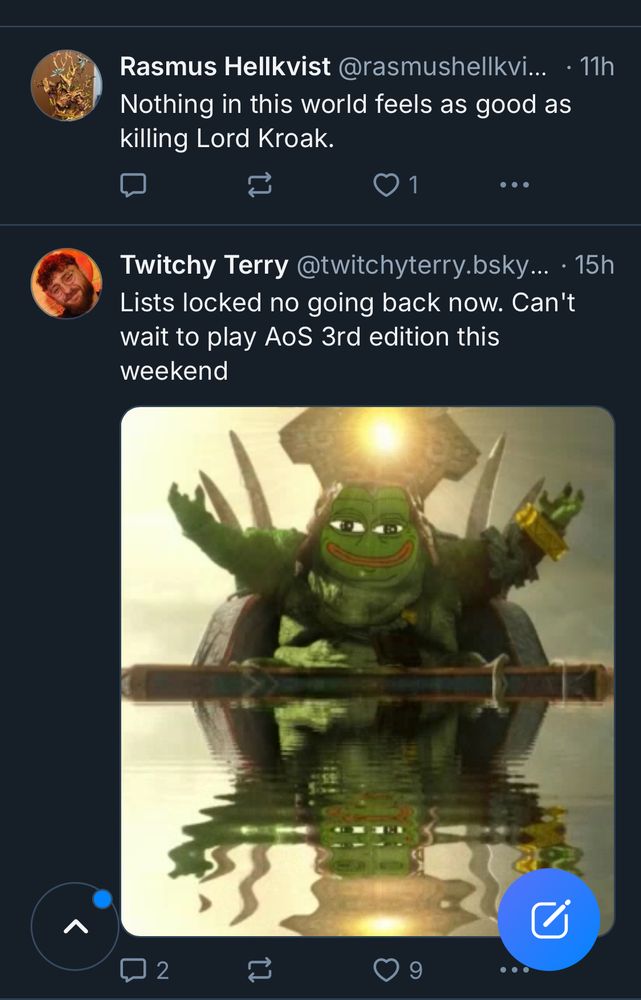Tap the scroll to top arrow button

point(76,926)
